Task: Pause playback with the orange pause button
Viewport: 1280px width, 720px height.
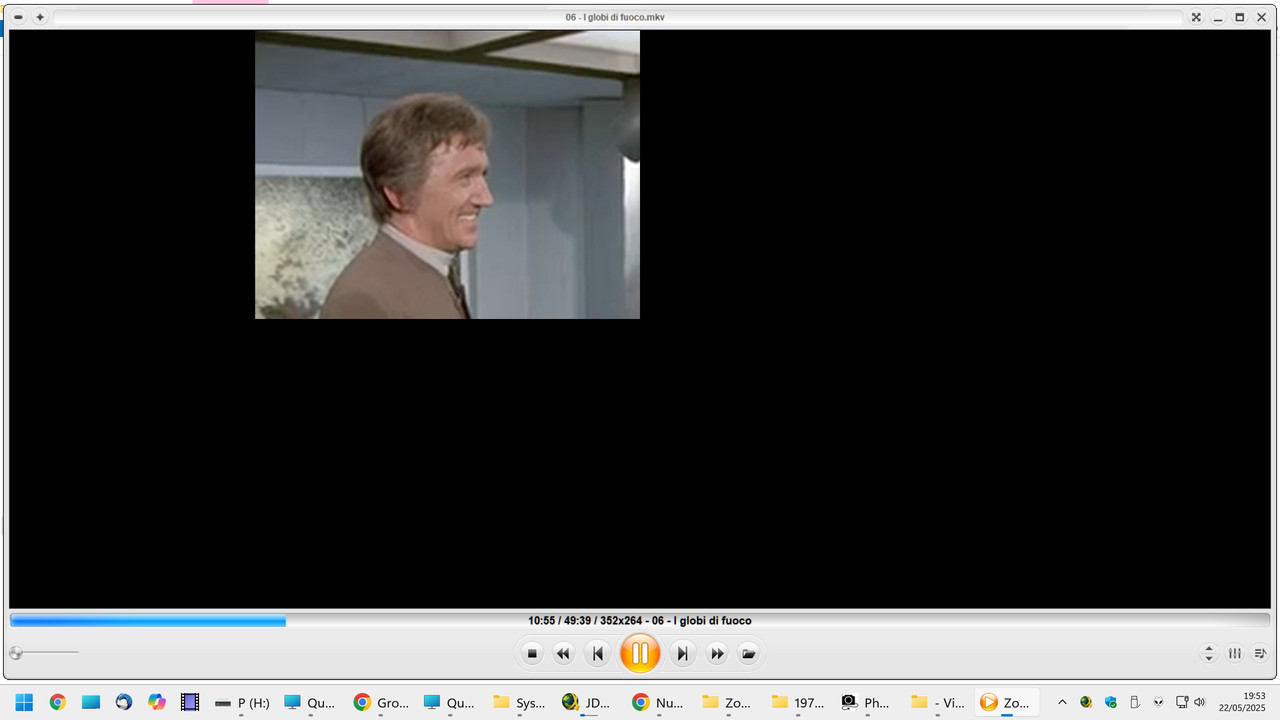Action: pos(640,654)
